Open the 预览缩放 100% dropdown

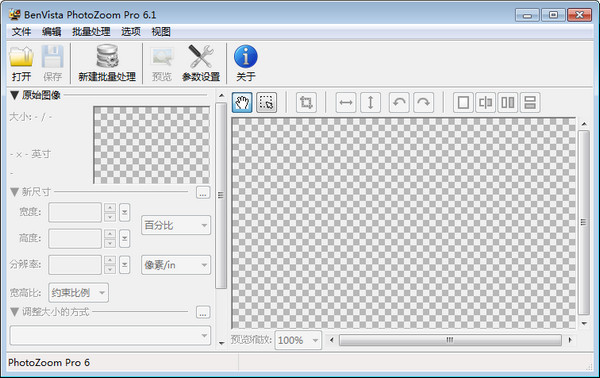(298, 340)
